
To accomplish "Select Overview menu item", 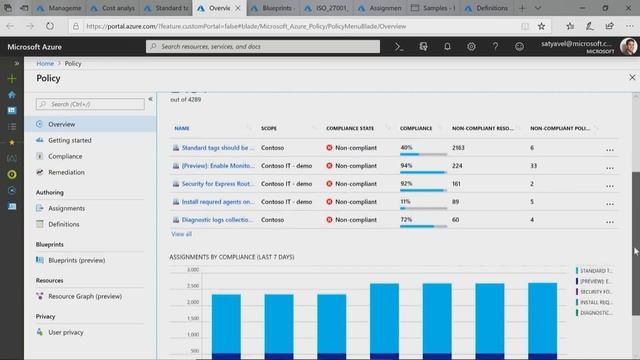I will pos(90,124).
